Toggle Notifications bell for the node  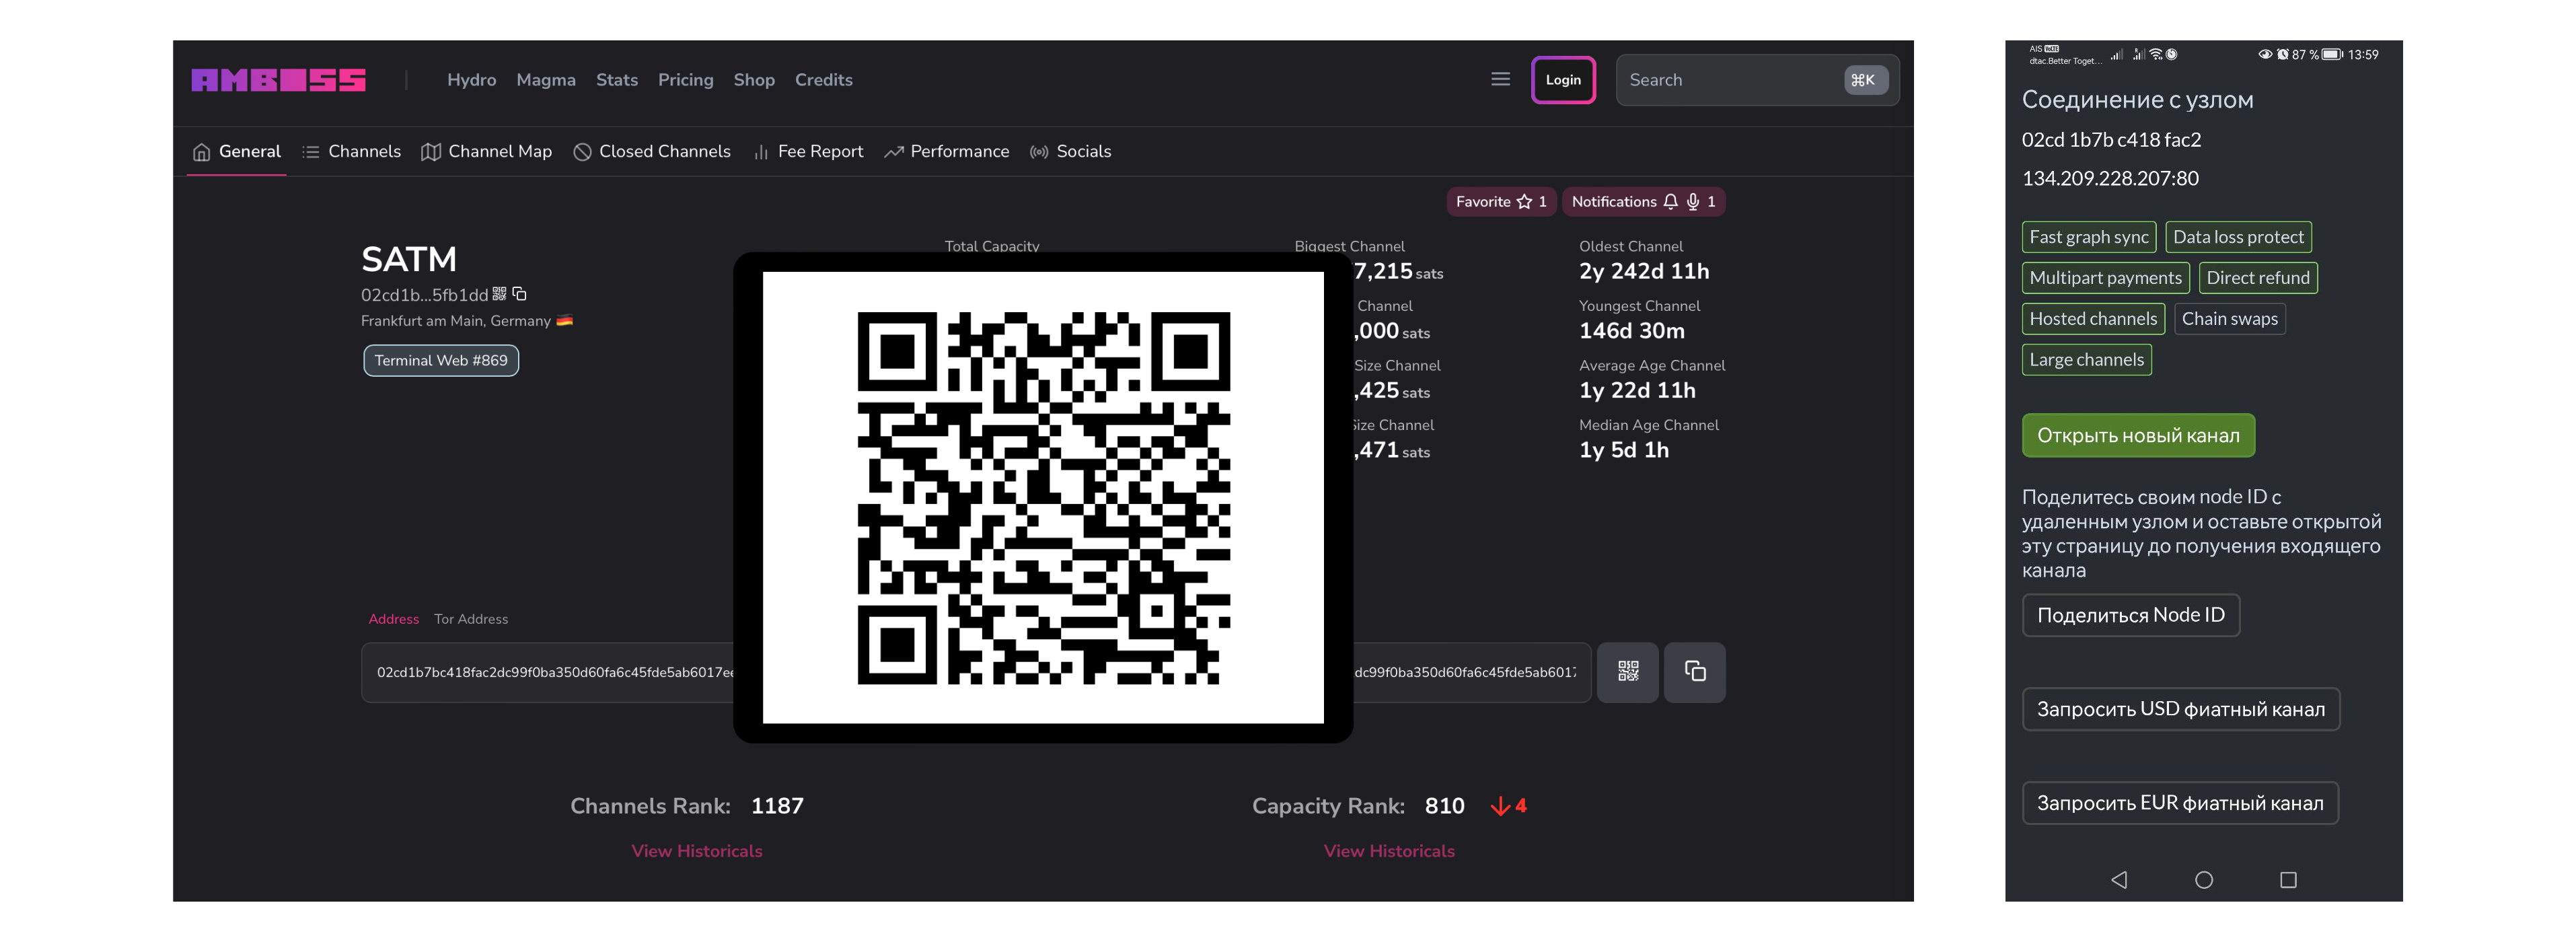coord(1643,202)
